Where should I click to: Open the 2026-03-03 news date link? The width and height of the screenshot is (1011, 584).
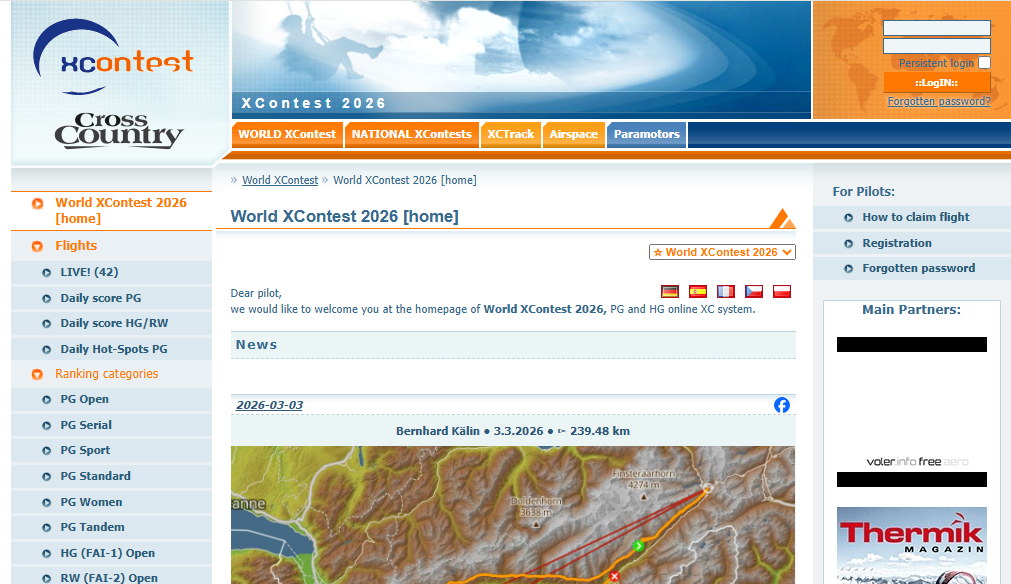click(270, 405)
